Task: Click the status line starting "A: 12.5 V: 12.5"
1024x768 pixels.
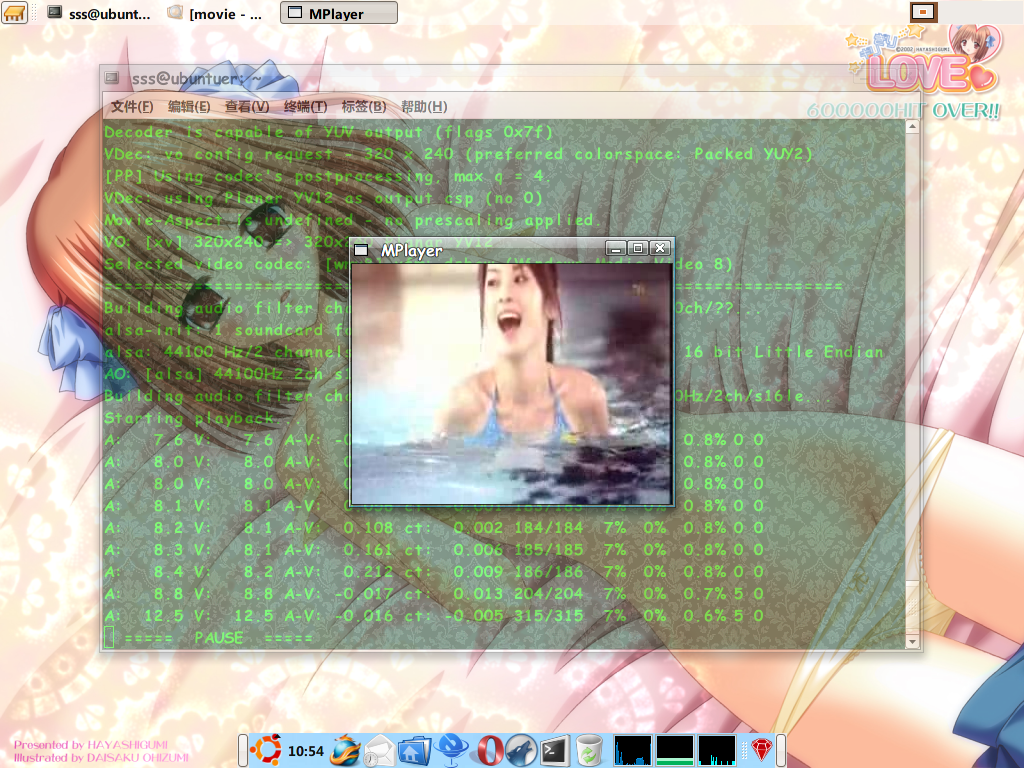Action: pos(434,615)
